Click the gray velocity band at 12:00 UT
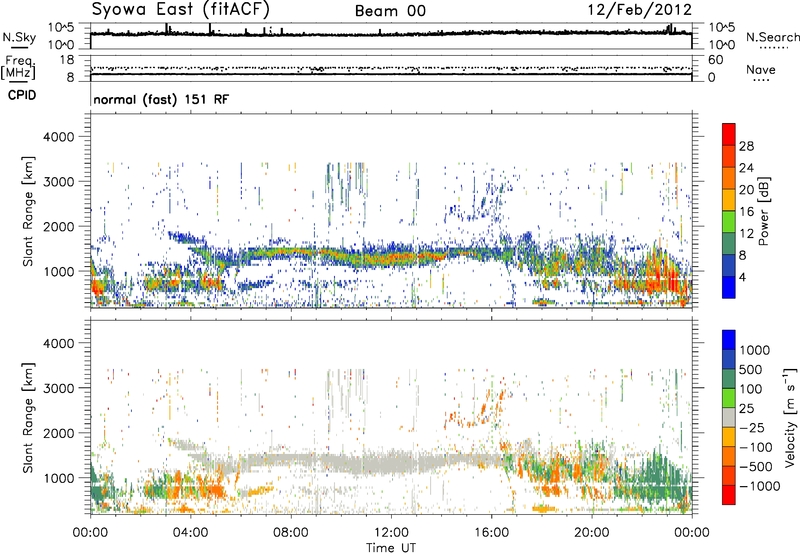Screen dimensions: 800x554 pyautogui.click(x=391, y=462)
